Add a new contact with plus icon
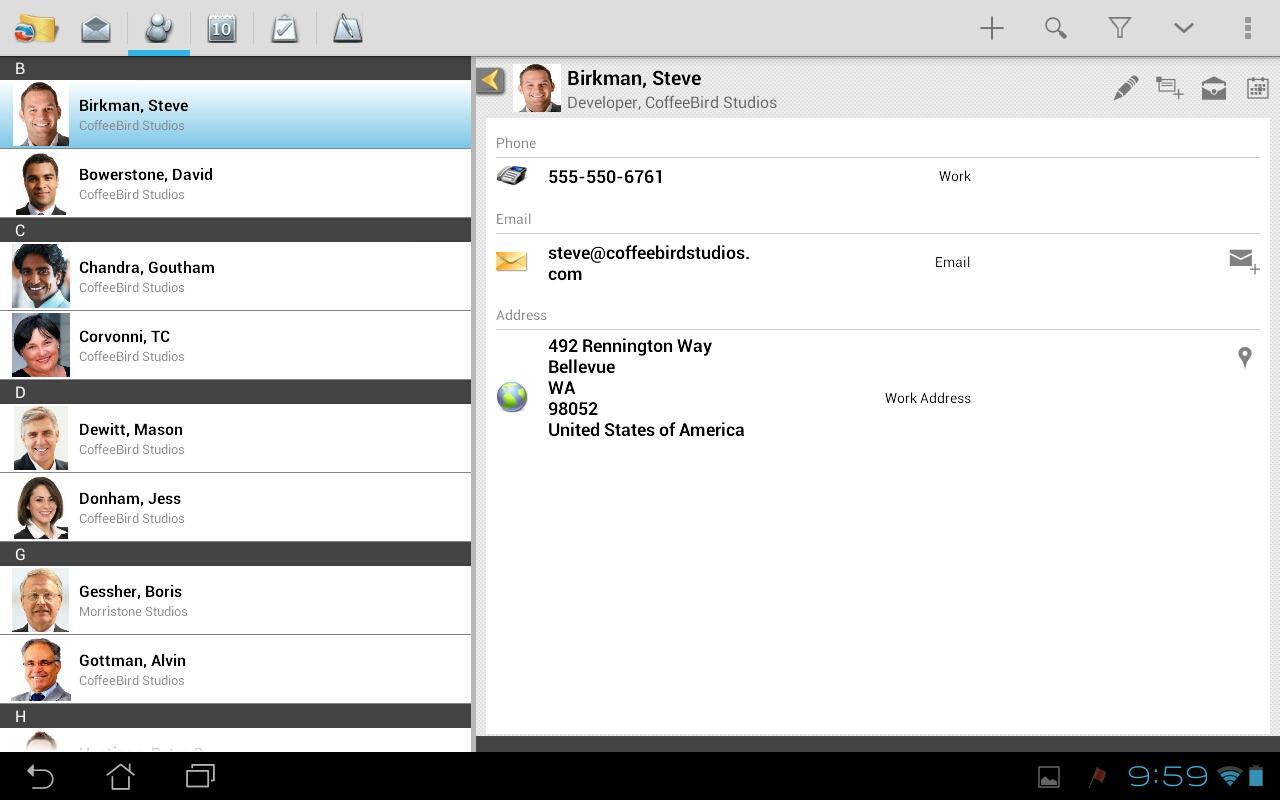This screenshot has width=1280, height=800. pyautogui.click(x=991, y=28)
